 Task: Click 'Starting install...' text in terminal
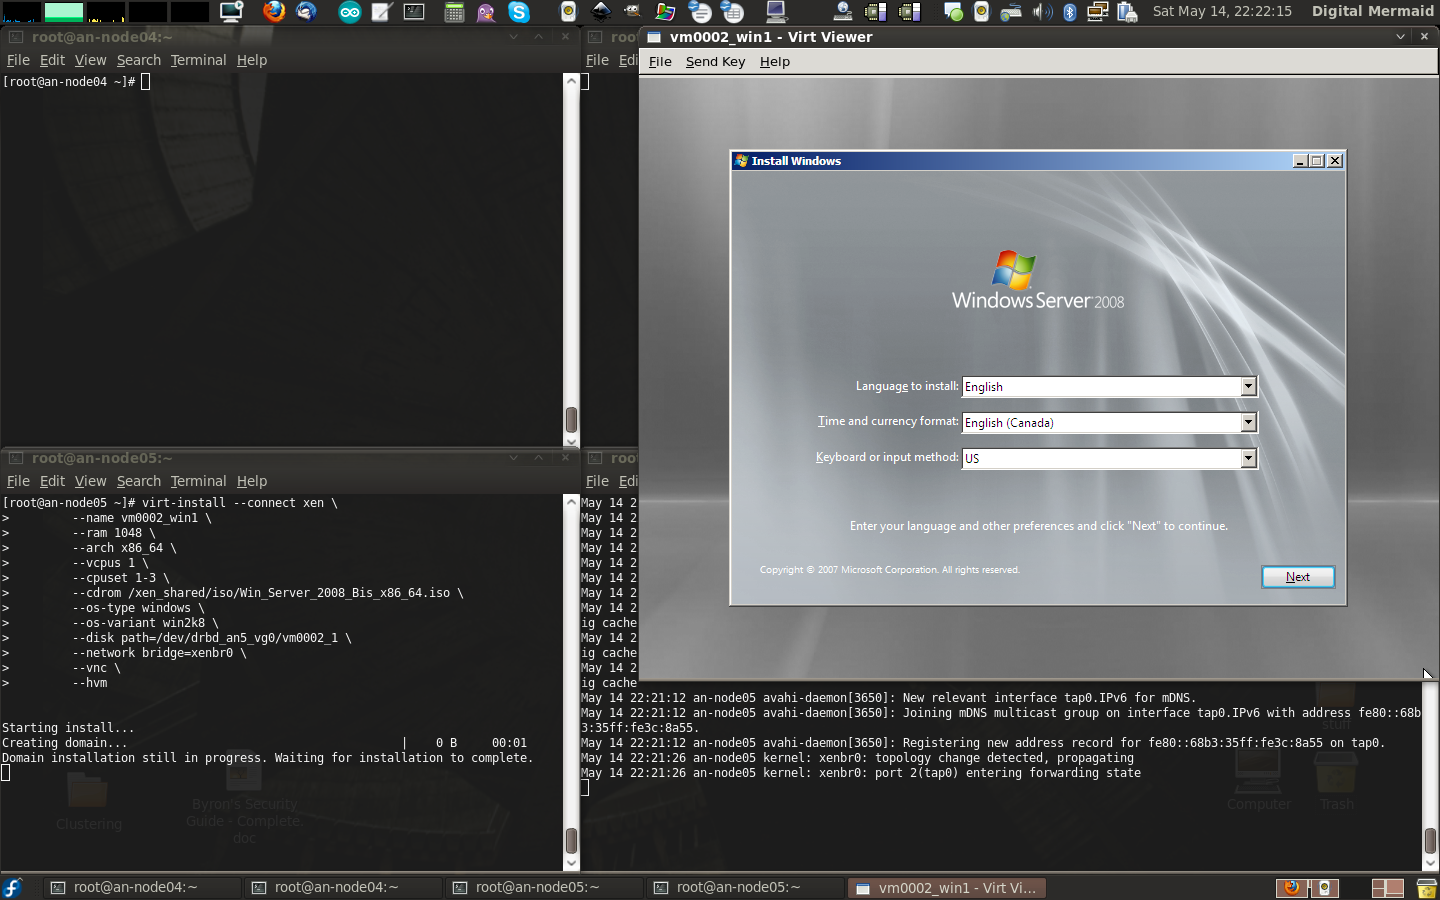(68, 728)
